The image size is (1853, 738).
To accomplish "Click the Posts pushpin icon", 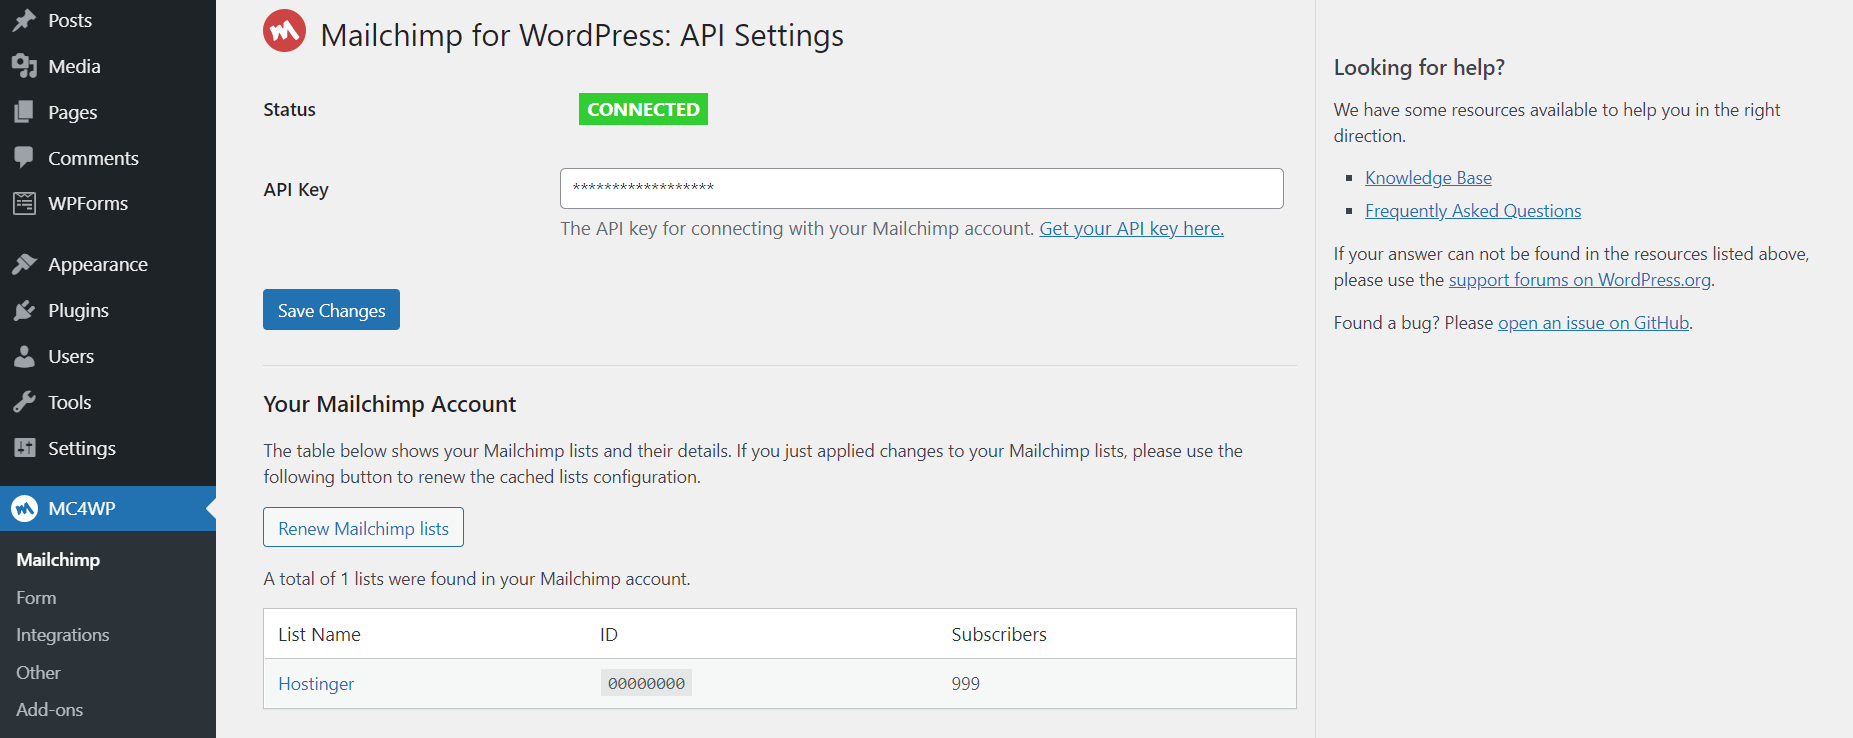I will coord(24,20).
